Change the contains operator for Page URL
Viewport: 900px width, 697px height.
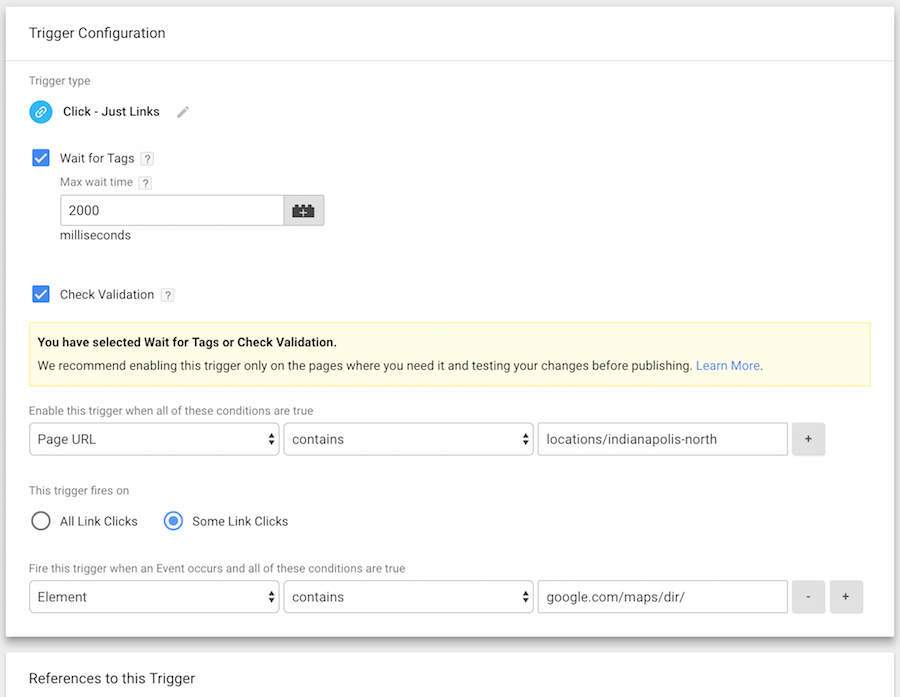(408, 438)
